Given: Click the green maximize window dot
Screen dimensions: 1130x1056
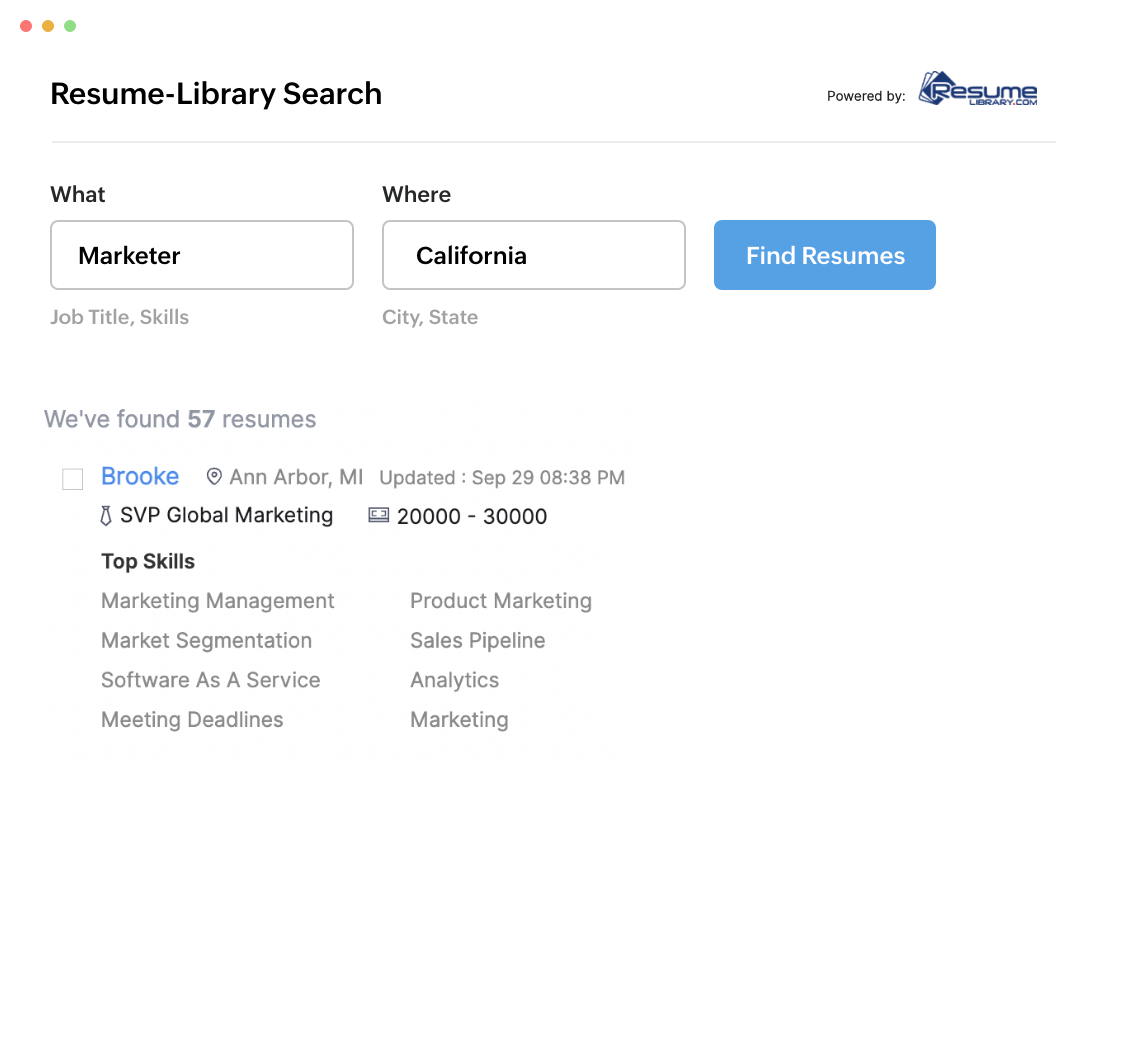Looking at the screenshot, I should pyautogui.click(x=70, y=26).
